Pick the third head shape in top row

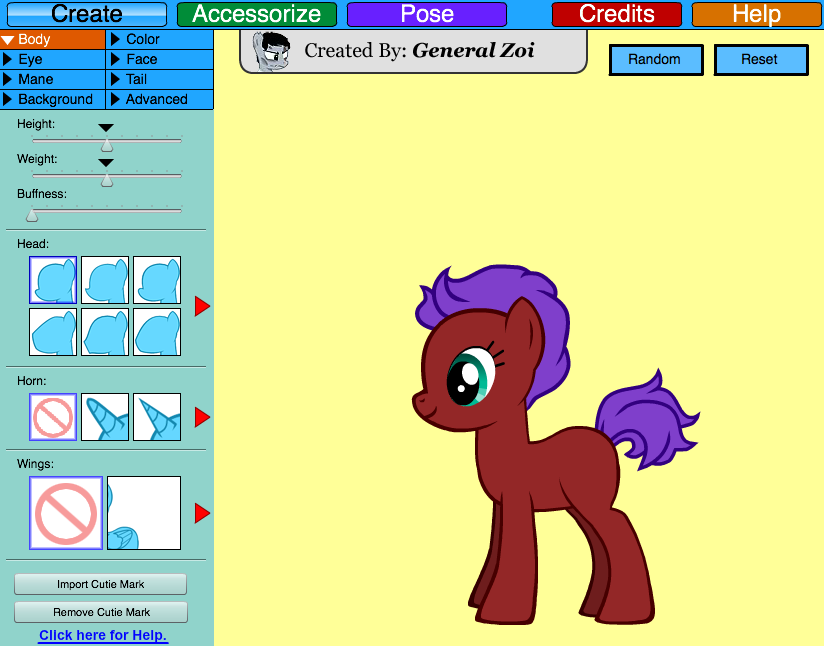coord(157,280)
